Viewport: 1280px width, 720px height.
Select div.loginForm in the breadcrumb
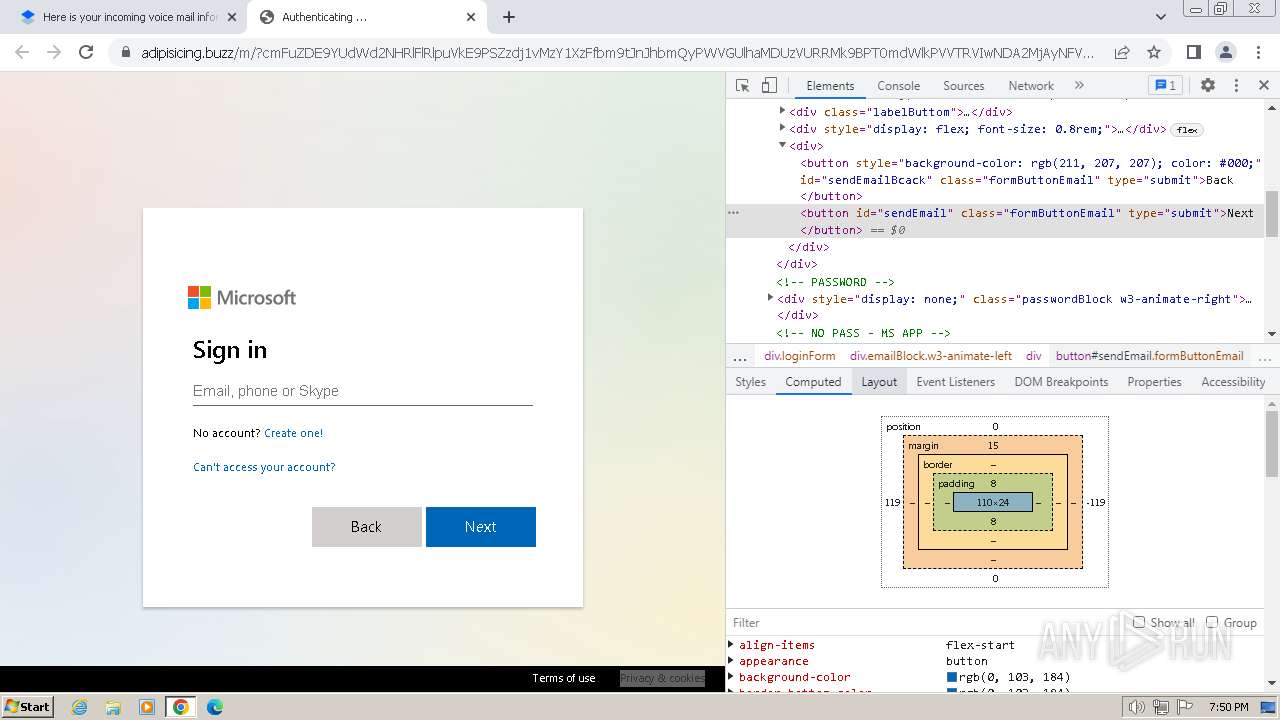799,356
